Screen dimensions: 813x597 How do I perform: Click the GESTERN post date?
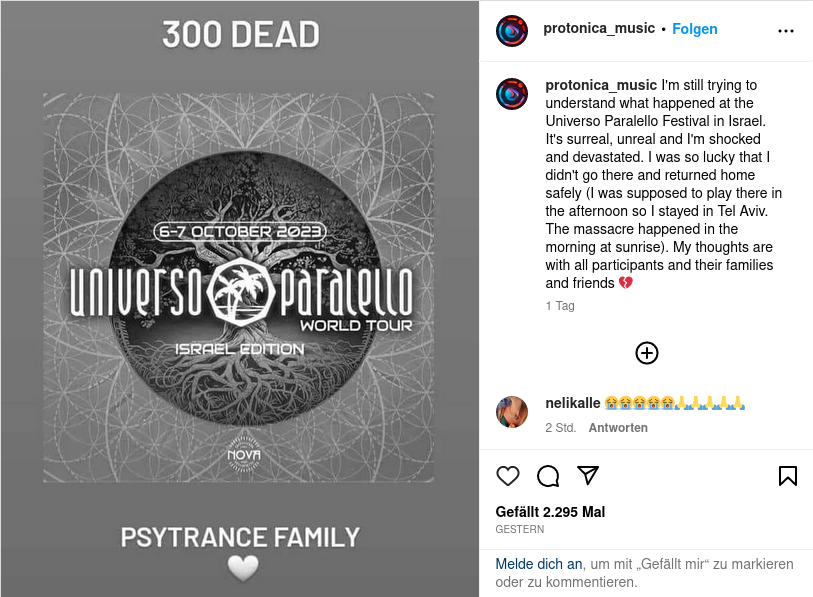tap(520, 529)
